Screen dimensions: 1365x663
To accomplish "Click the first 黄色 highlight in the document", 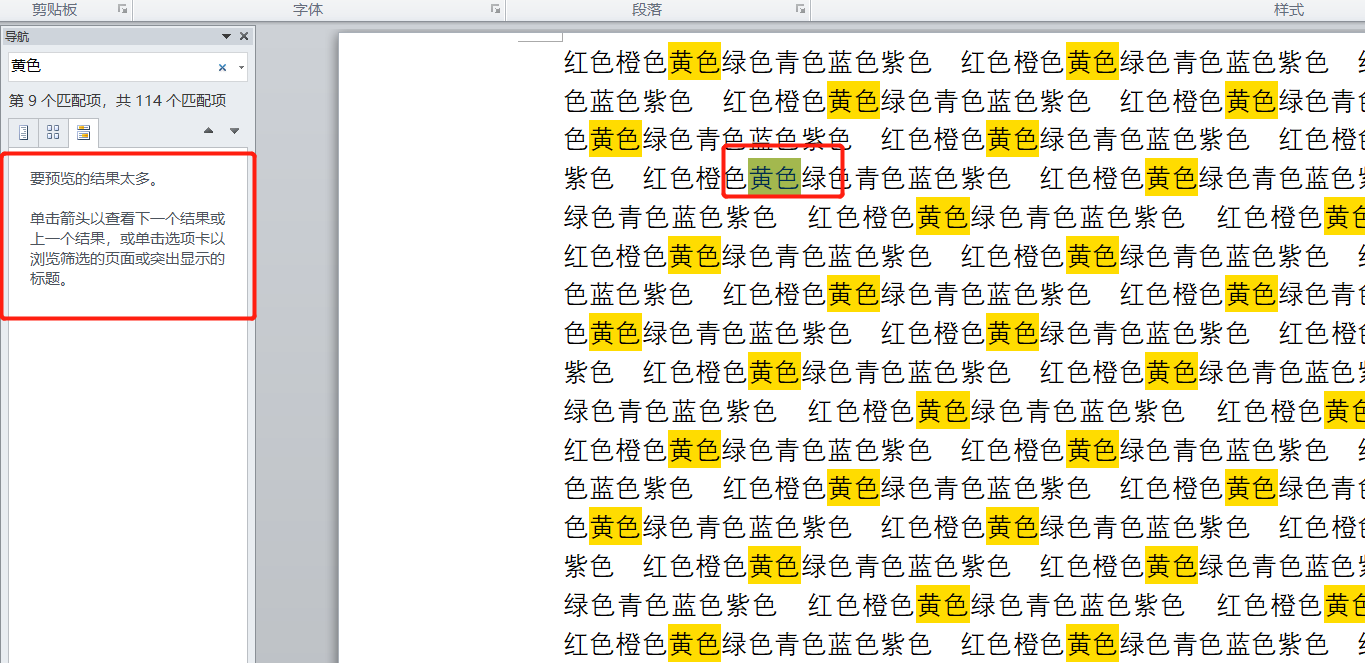I will point(694,62).
